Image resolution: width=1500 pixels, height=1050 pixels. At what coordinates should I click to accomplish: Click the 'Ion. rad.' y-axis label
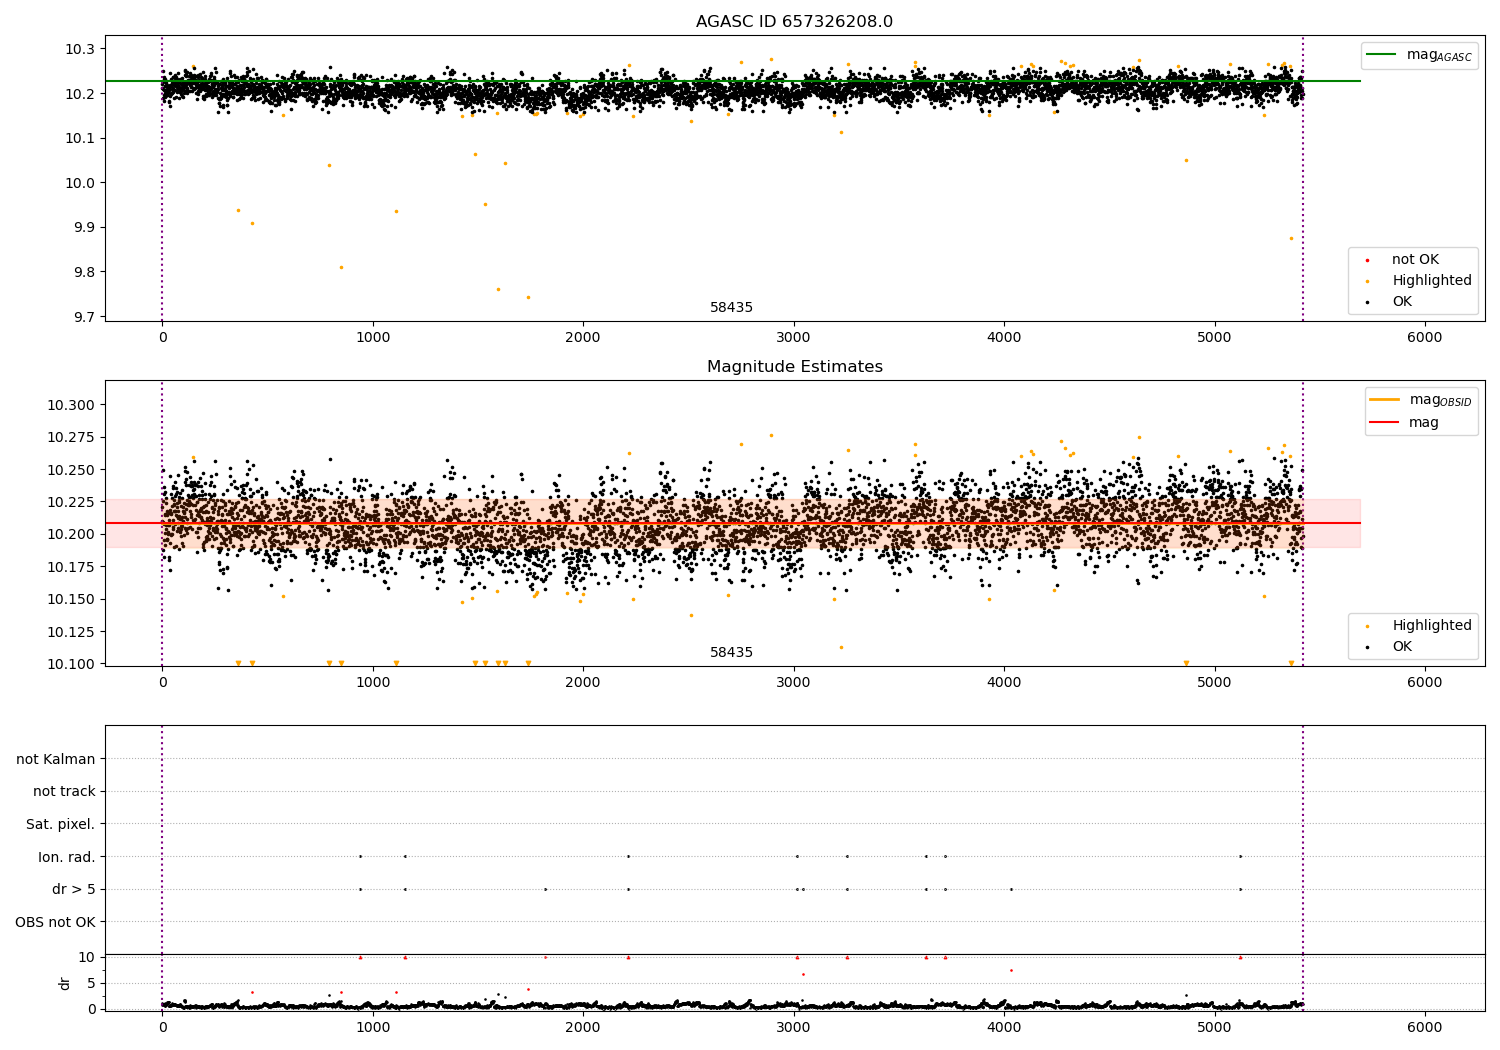pyautogui.click(x=67, y=857)
